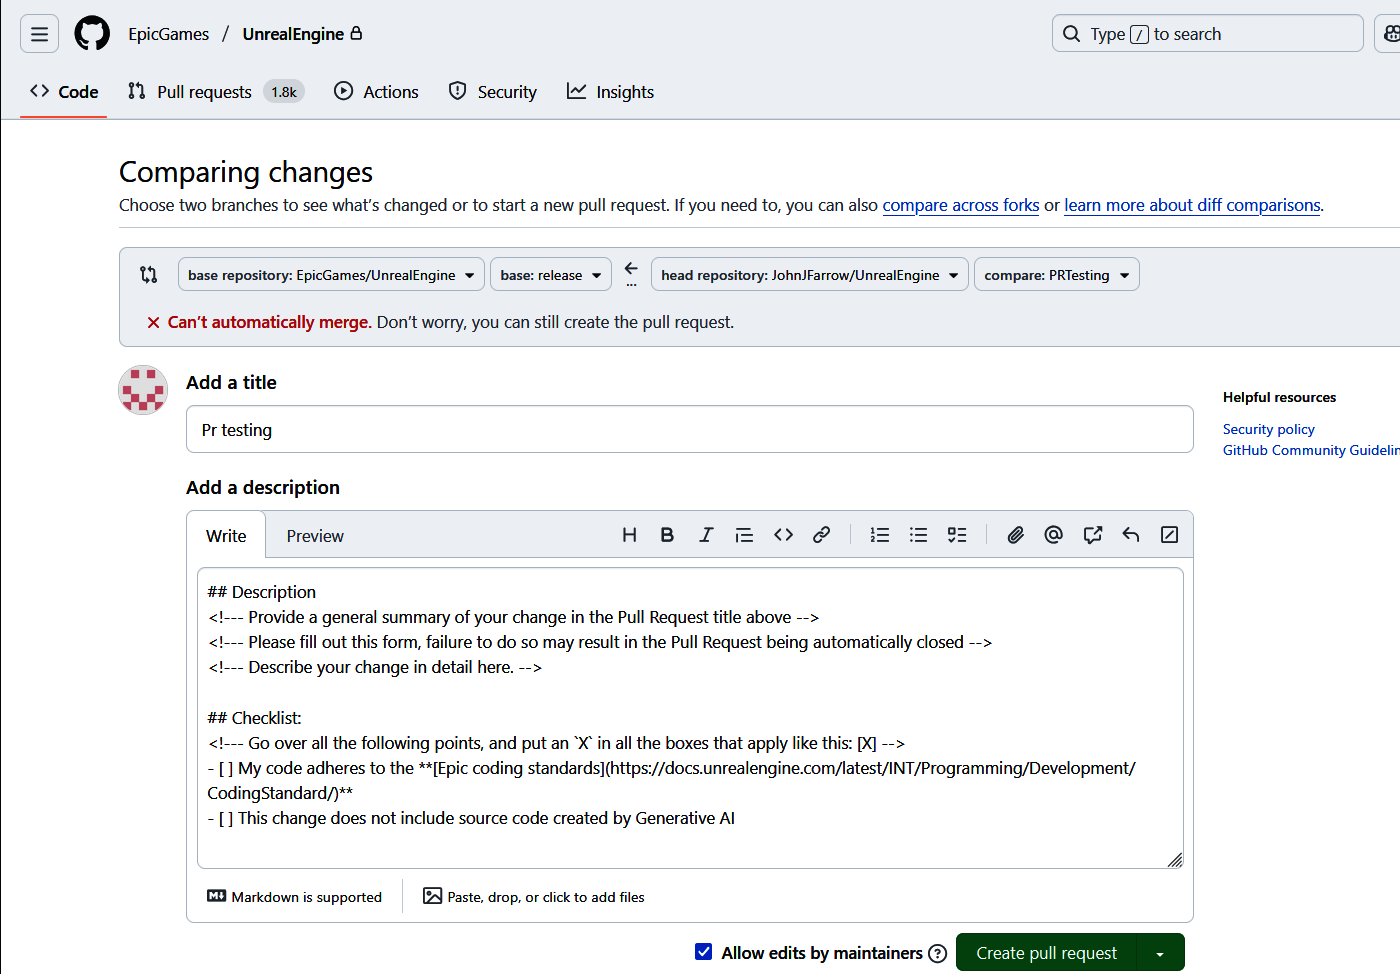Insert code using the code brackets icon
The image size is (1400, 974).
[x=783, y=535]
